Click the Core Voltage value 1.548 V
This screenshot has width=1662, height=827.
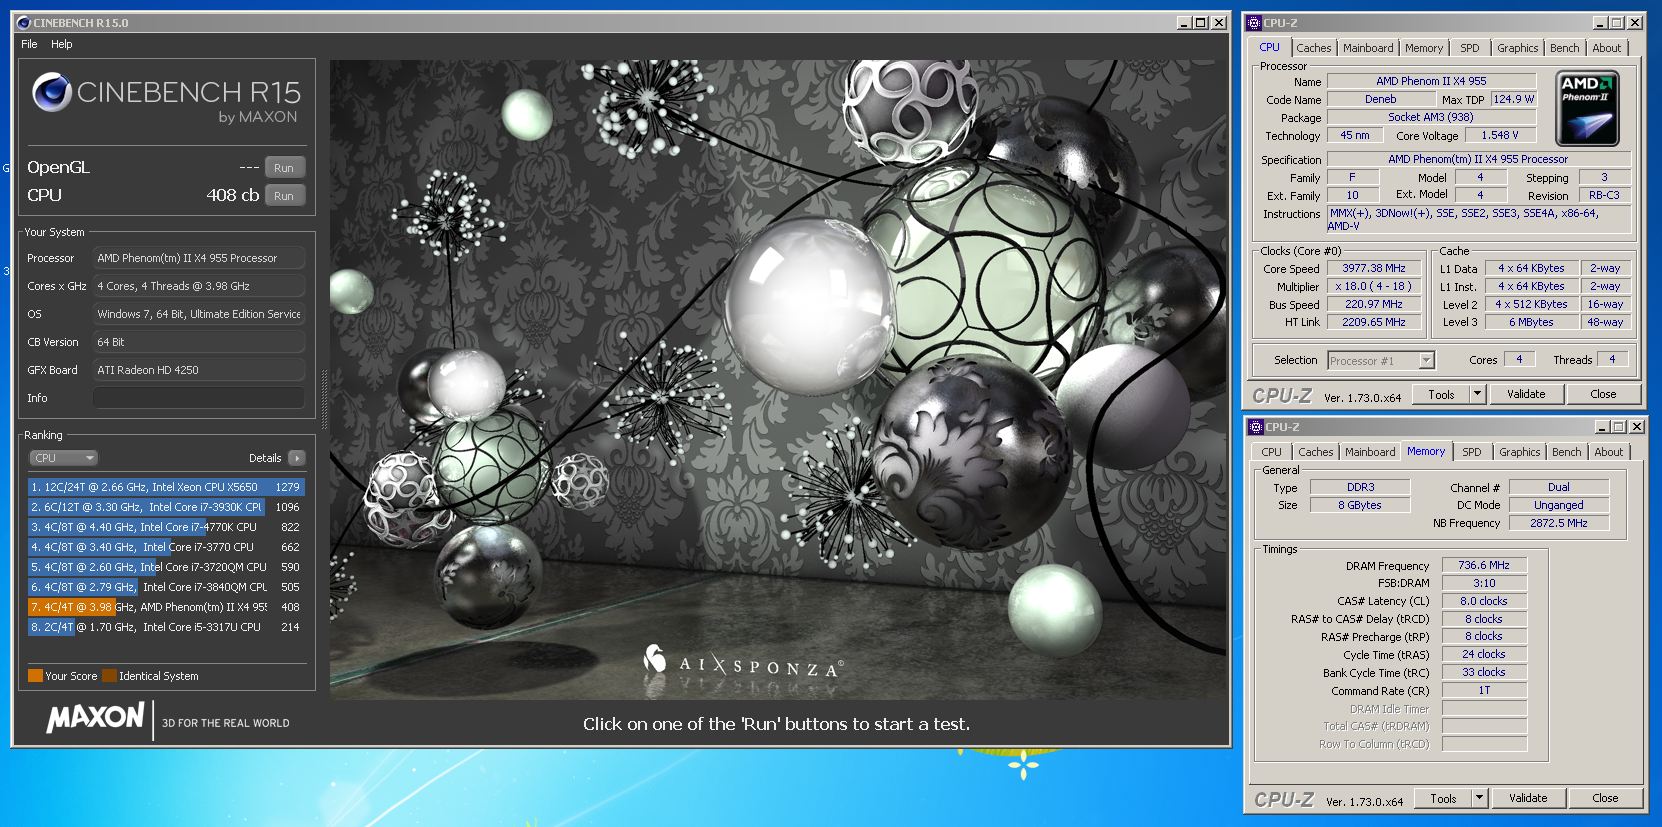coord(1500,135)
